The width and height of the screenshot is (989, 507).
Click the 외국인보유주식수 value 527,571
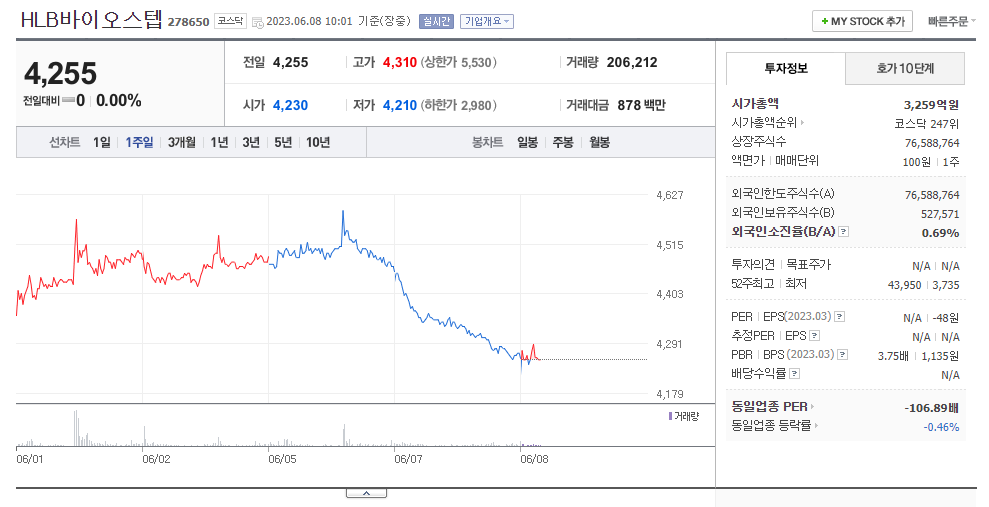coord(940,214)
